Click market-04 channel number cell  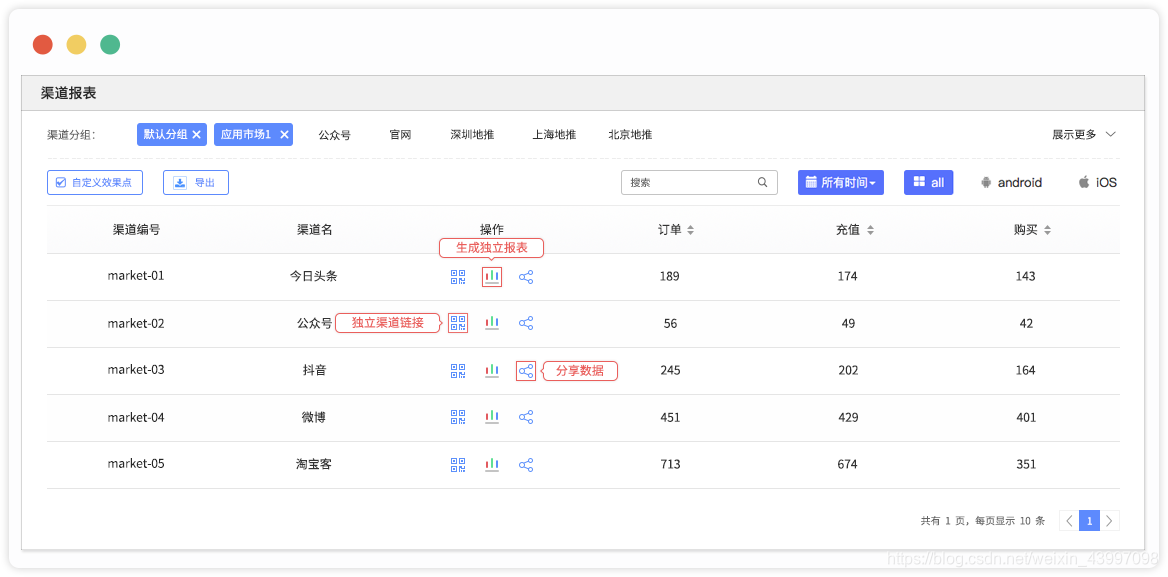coord(136,418)
